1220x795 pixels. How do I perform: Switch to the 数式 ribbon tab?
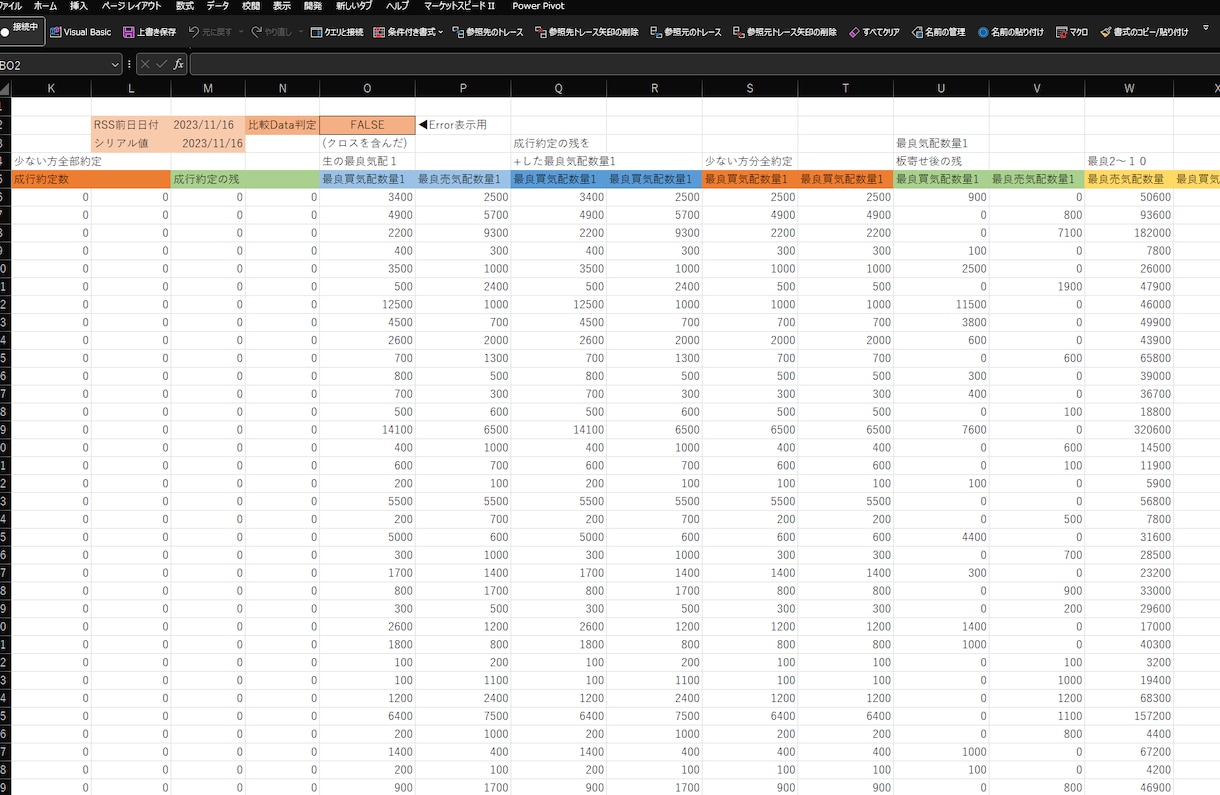point(185,6)
